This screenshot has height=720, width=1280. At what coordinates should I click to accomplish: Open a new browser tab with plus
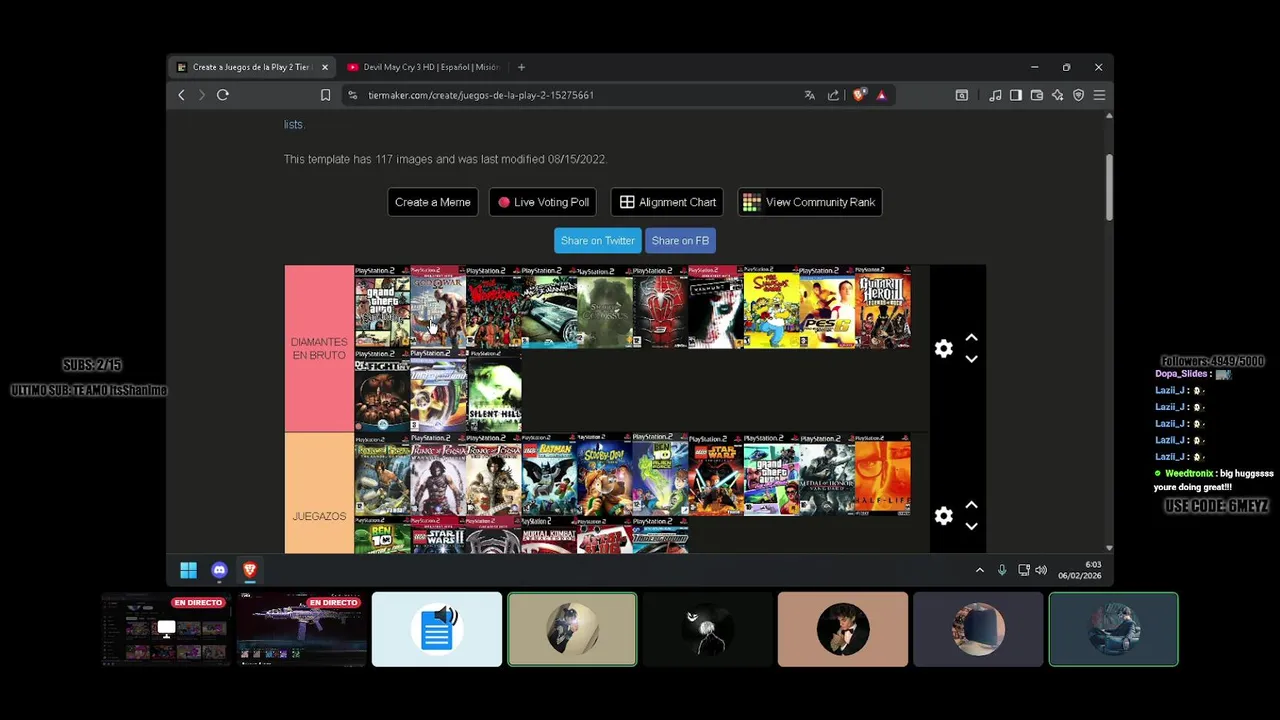coord(521,67)
